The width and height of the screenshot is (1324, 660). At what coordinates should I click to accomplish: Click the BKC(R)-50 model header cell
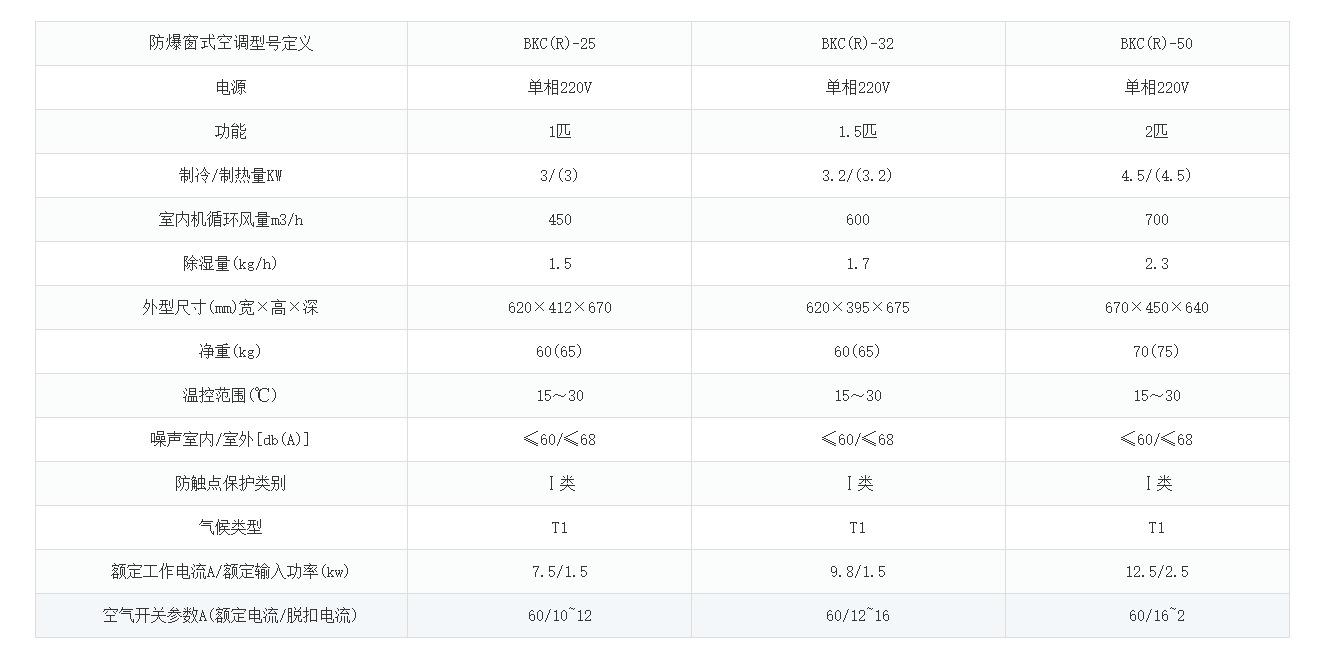(x=1156, y=44)
